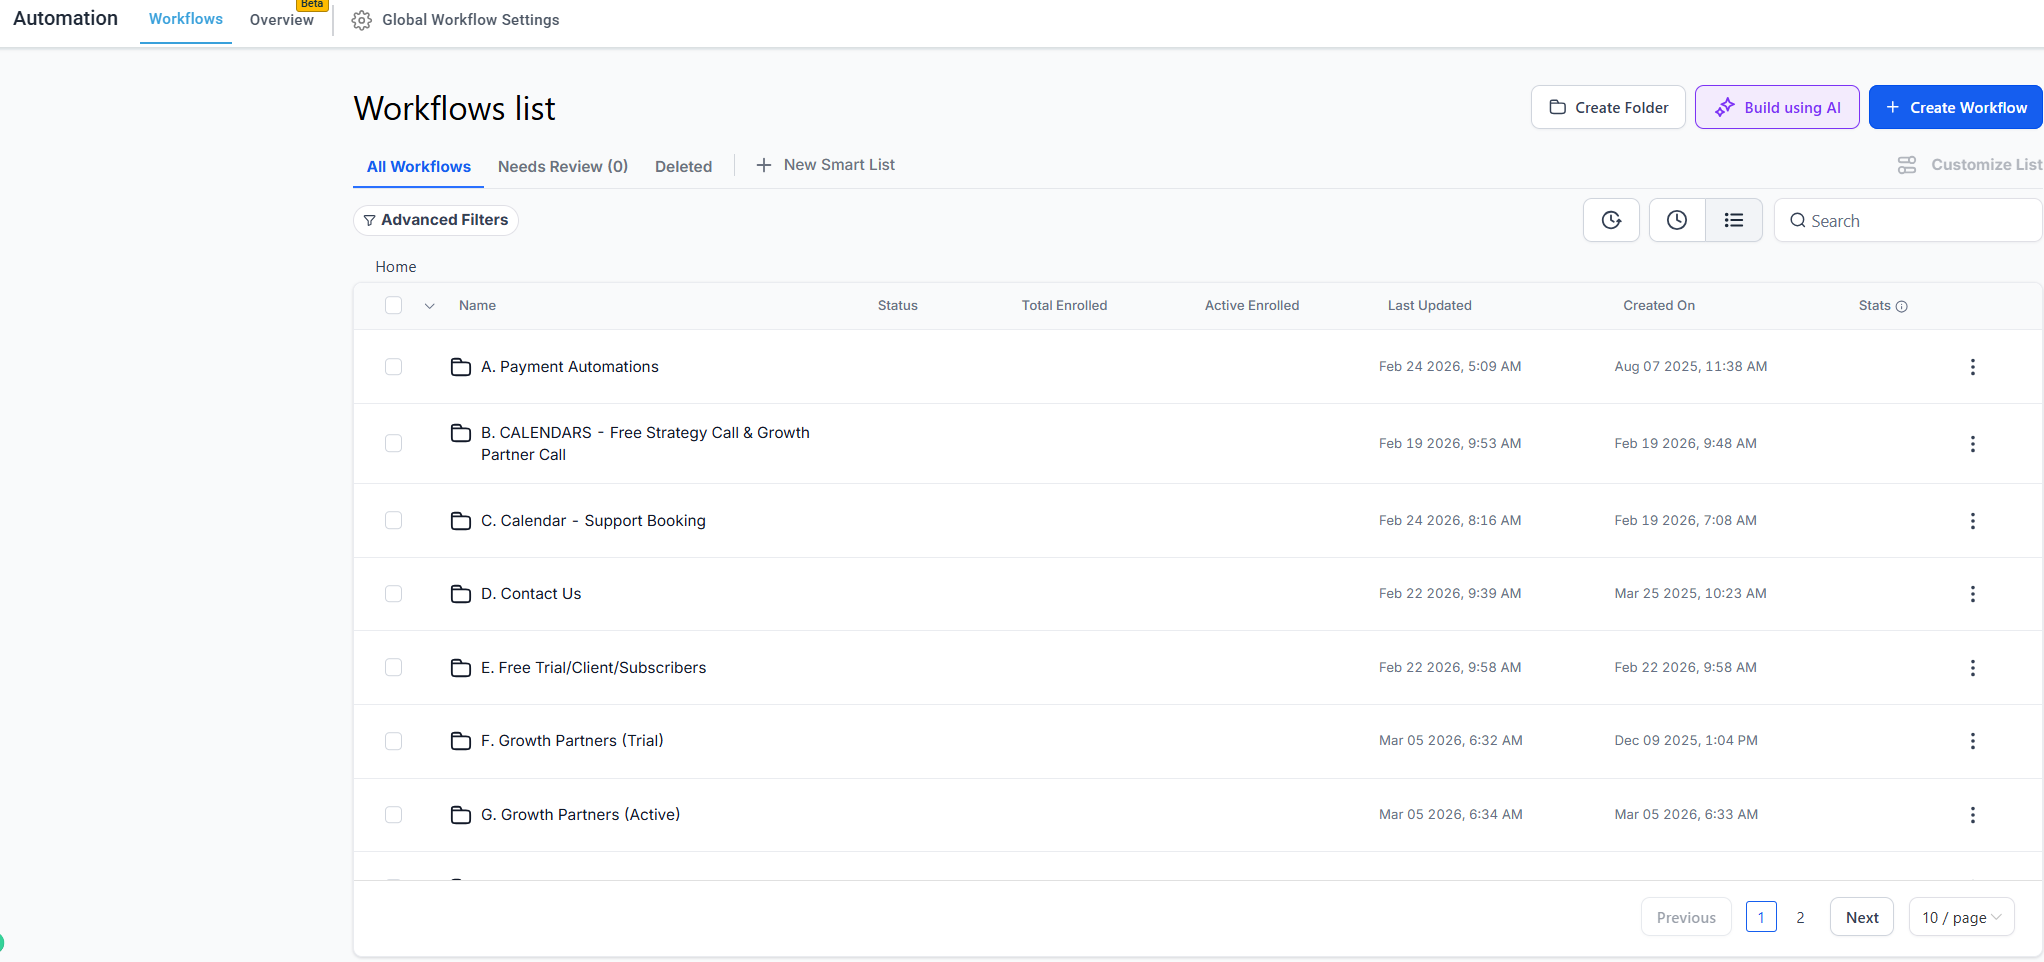Click the folder icon for A. Payment Automations
This screenshot has height=962, width=2044.
click(x=461, y=367)
